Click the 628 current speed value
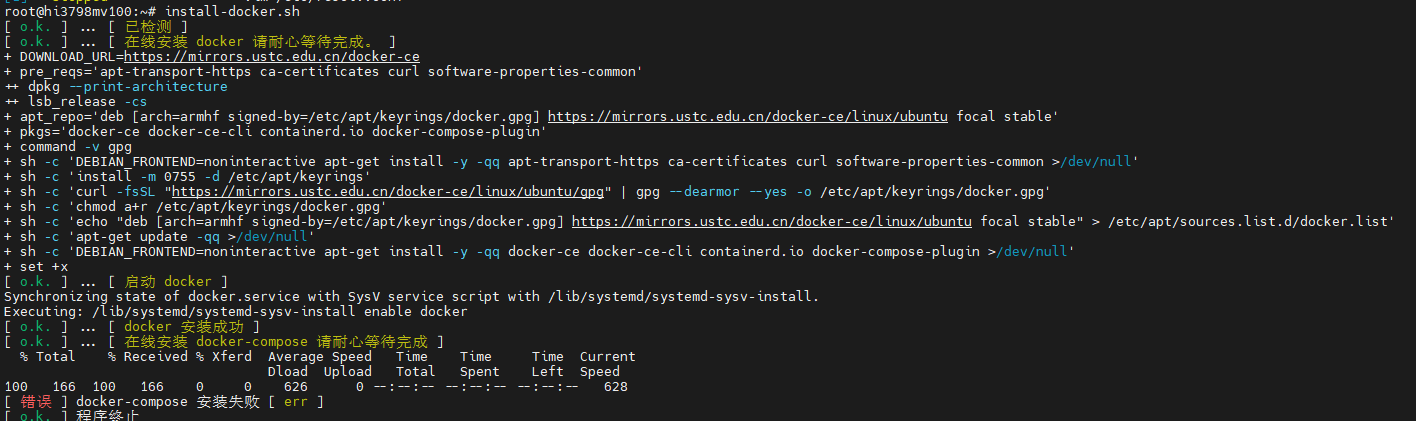Screen dimensions: 1416x421 click(616, 387)
